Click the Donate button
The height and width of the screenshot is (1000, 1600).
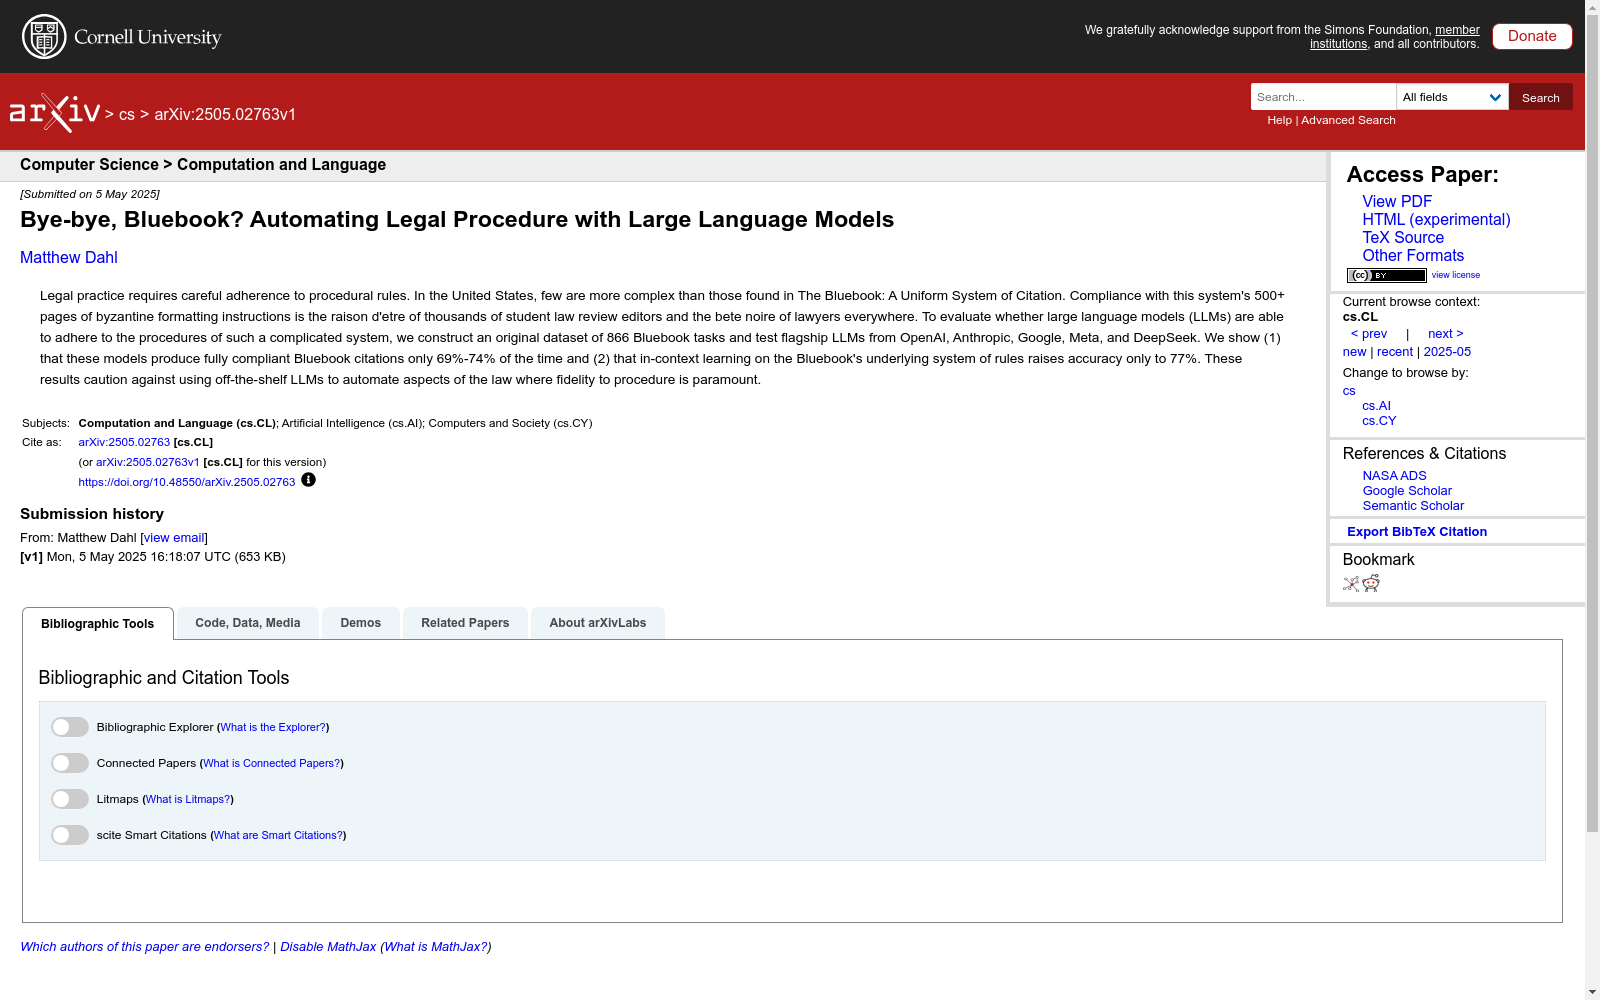pos(1531,35)
